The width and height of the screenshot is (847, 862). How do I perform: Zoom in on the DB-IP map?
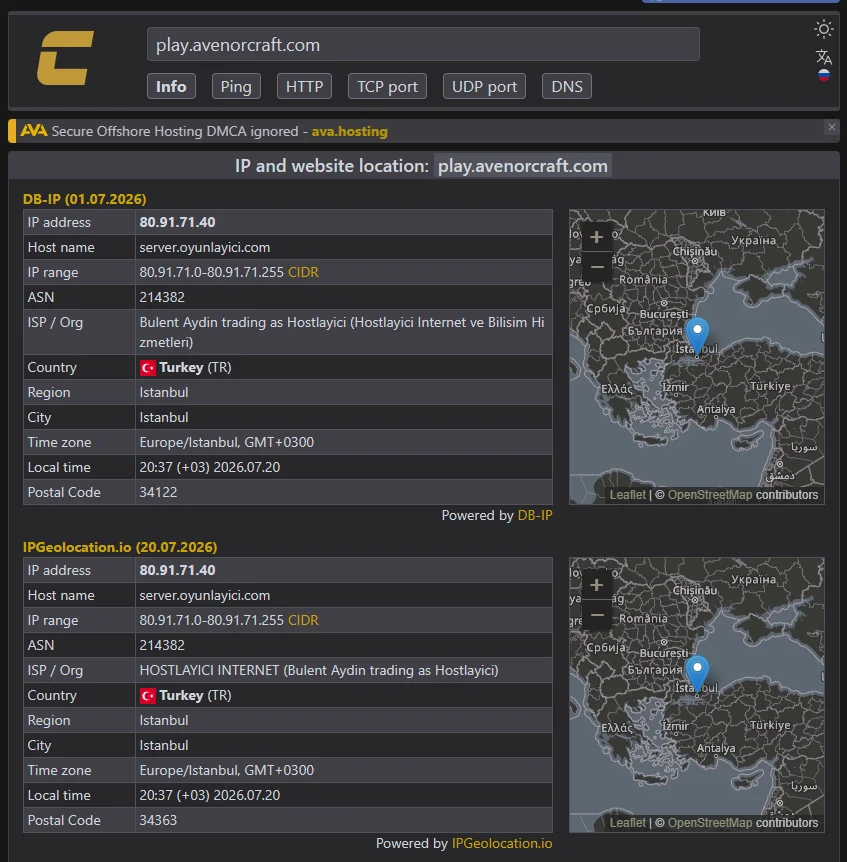[x=596, y=237]
